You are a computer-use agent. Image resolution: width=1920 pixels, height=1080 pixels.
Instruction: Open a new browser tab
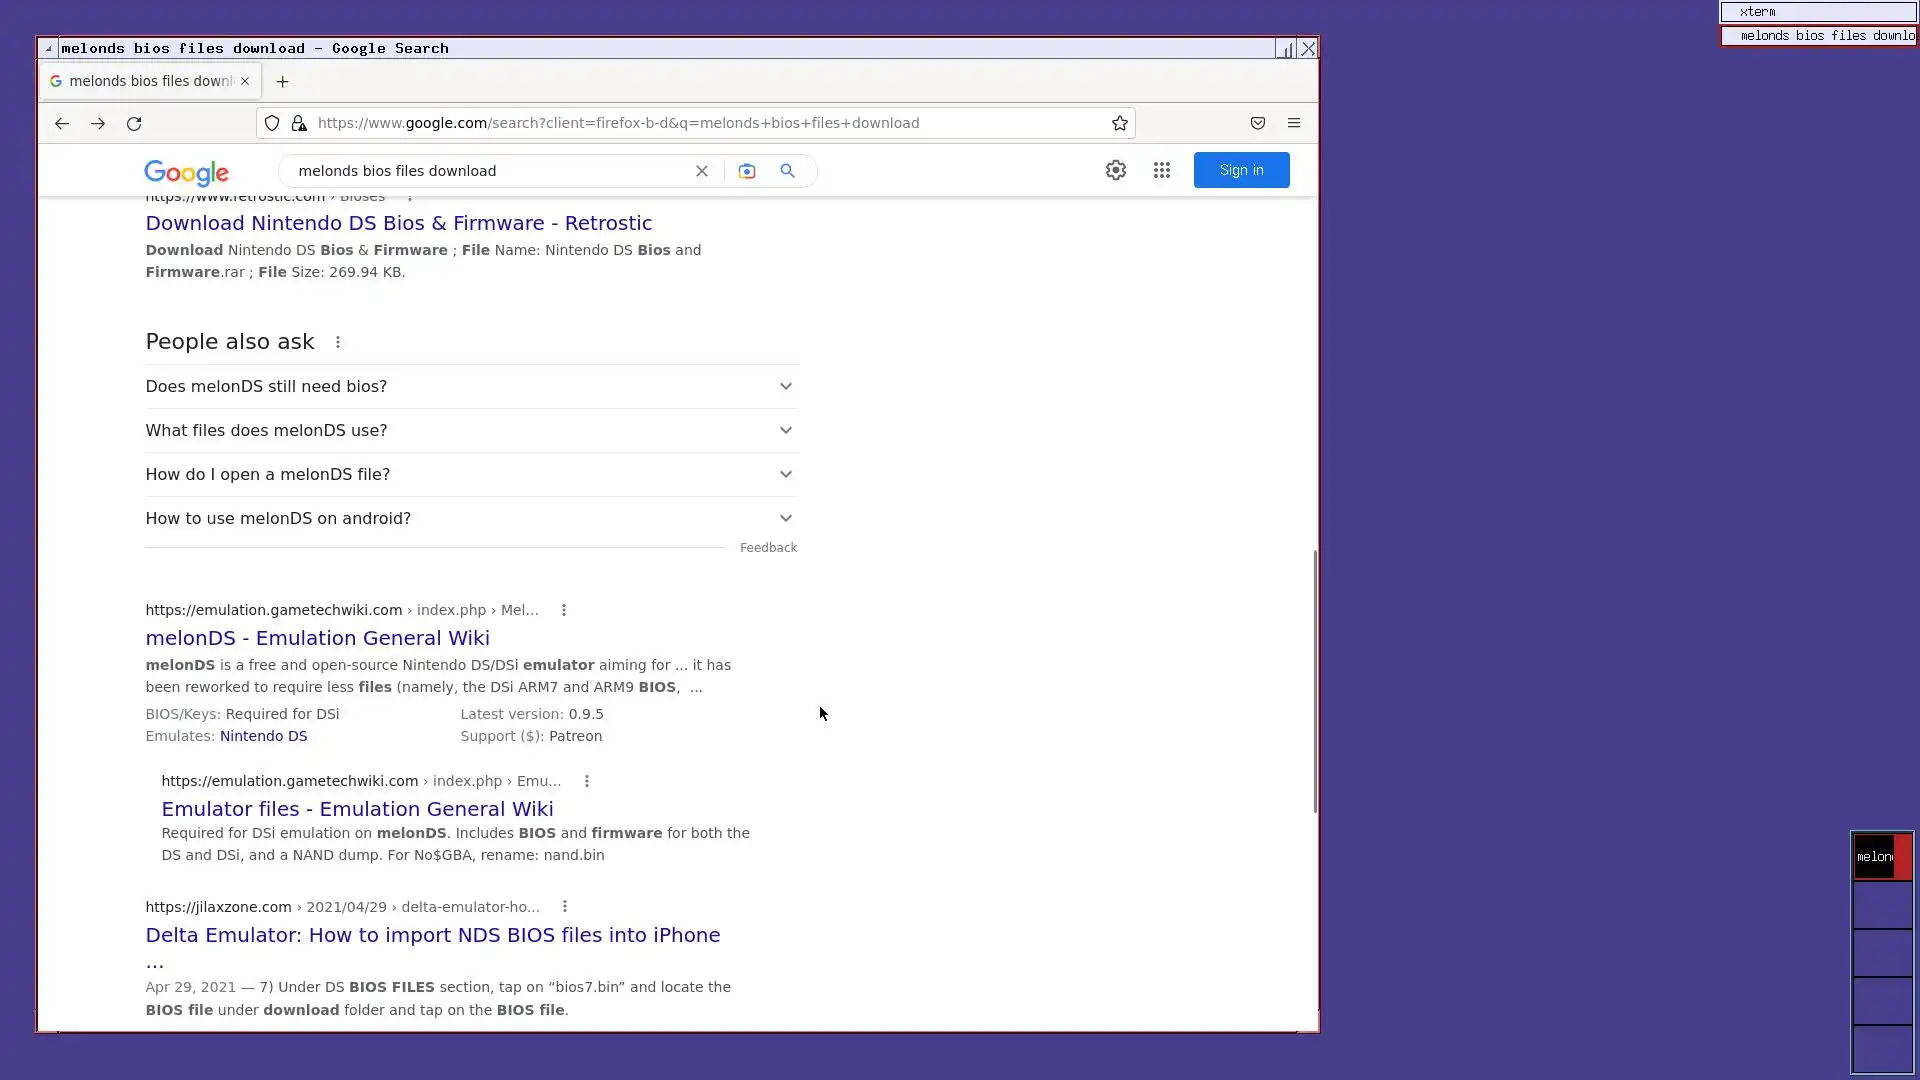282,81
